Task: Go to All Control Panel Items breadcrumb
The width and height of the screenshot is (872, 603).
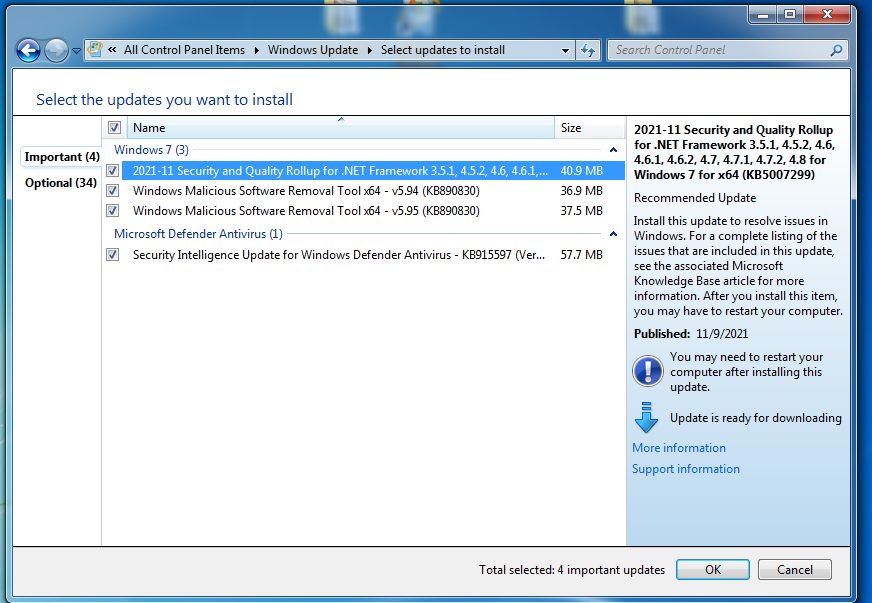Action: pos(184,50)
